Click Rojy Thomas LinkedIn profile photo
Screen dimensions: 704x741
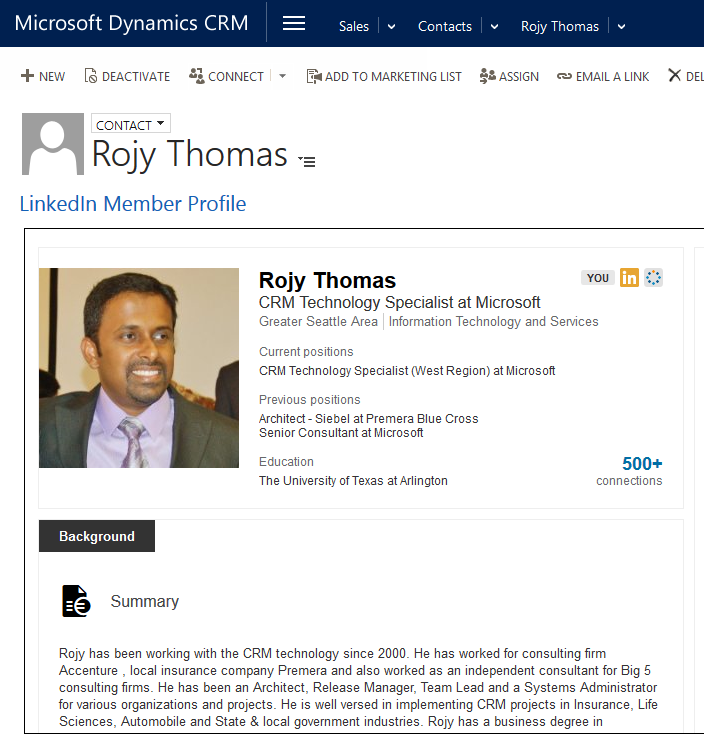(139, 368)
